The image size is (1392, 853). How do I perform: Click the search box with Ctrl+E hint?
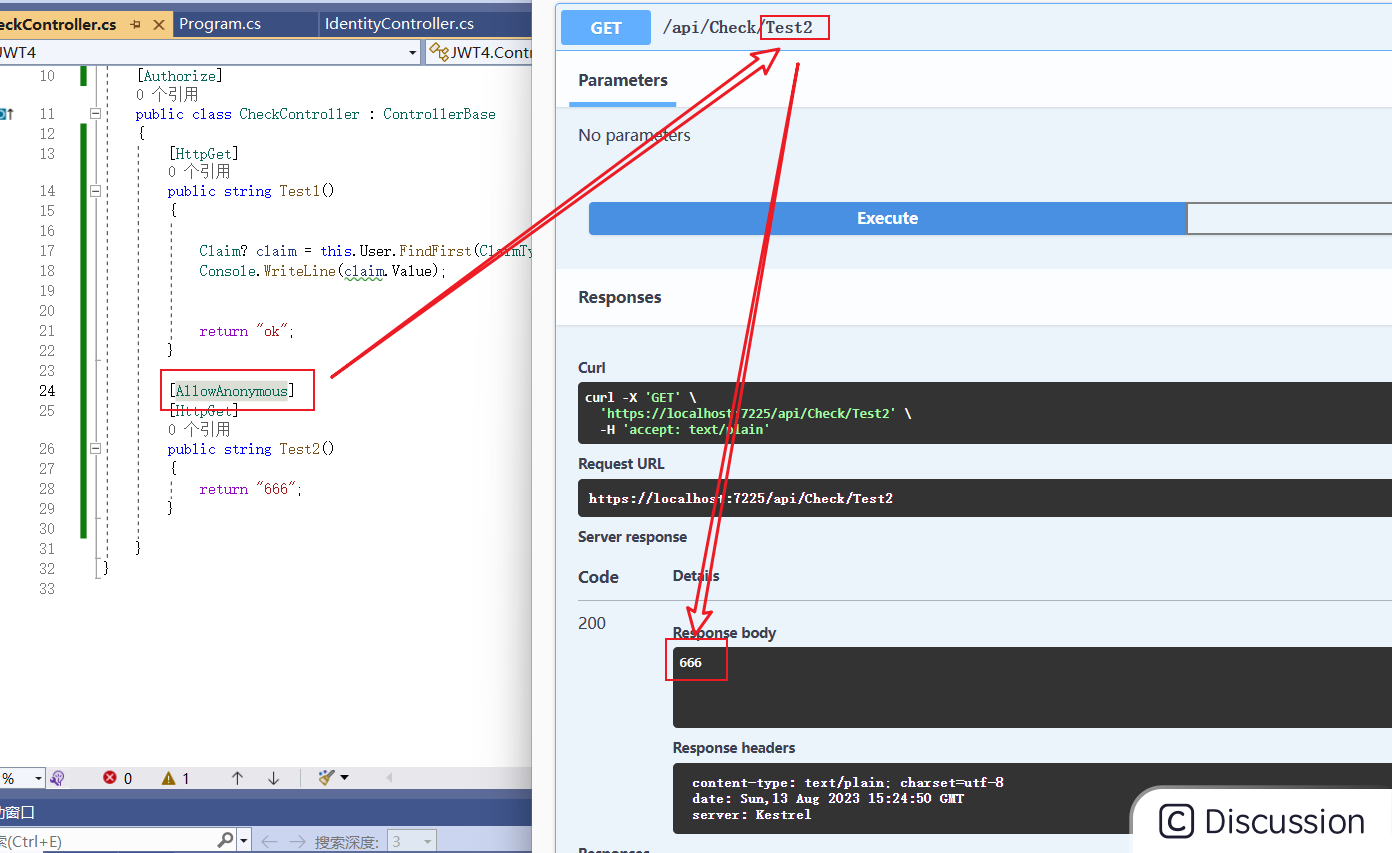[107, 841]
